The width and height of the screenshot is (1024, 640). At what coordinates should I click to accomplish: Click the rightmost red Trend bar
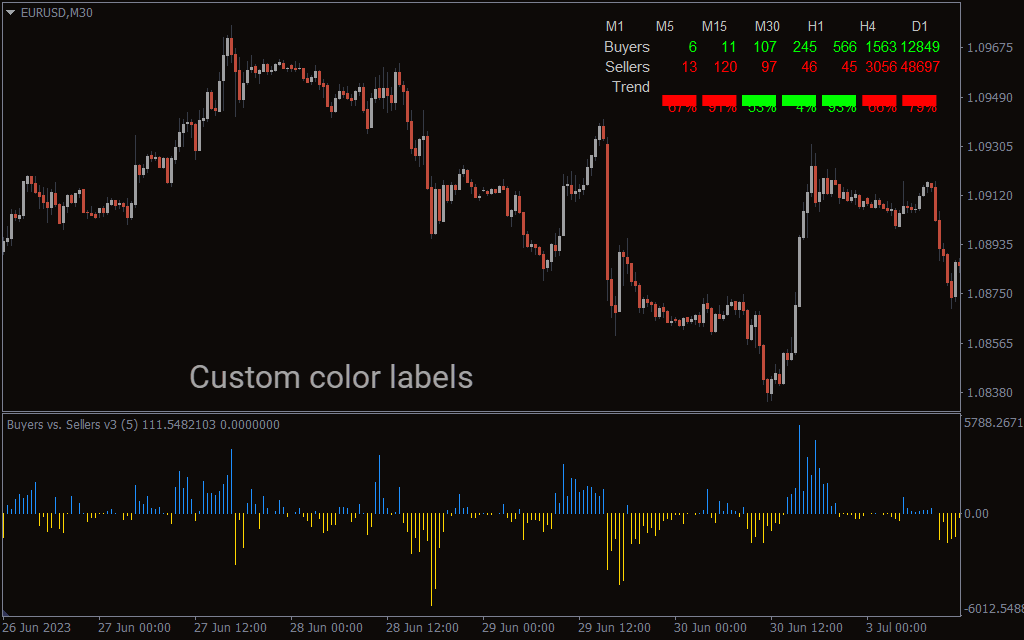click(919, 100)
